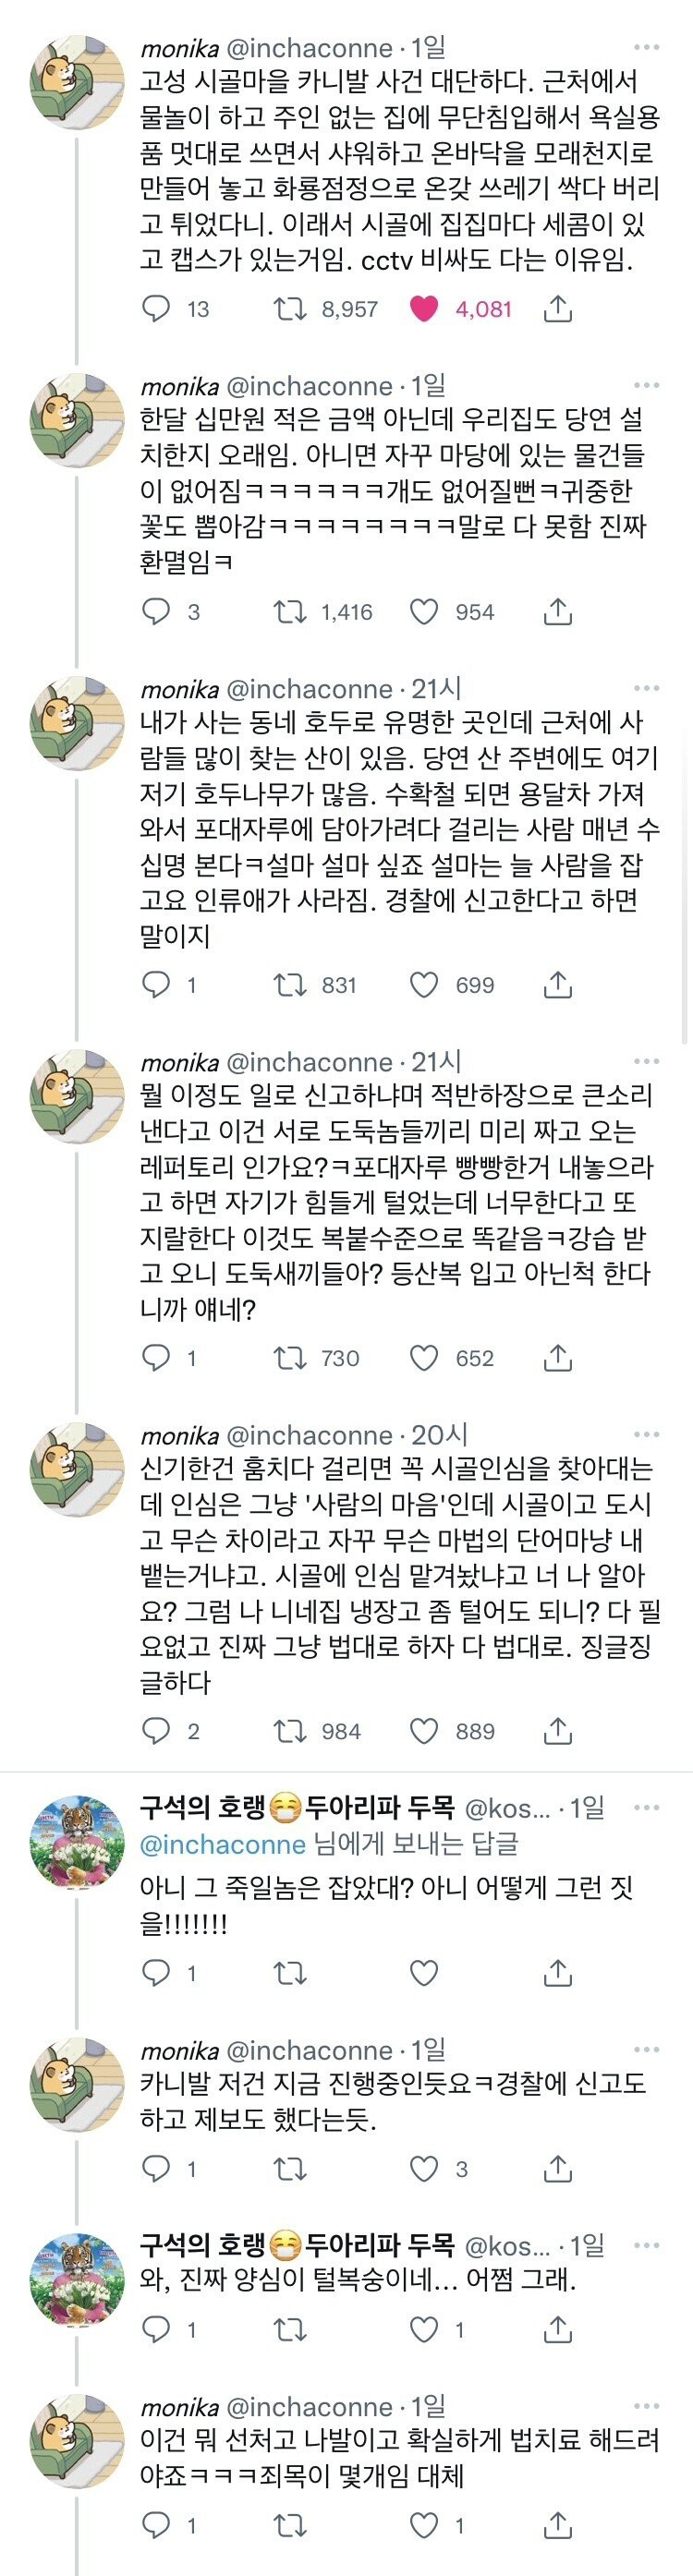
Task: Retweet the tweet with 984 retweets
Action: click(x=290, y=1731)
